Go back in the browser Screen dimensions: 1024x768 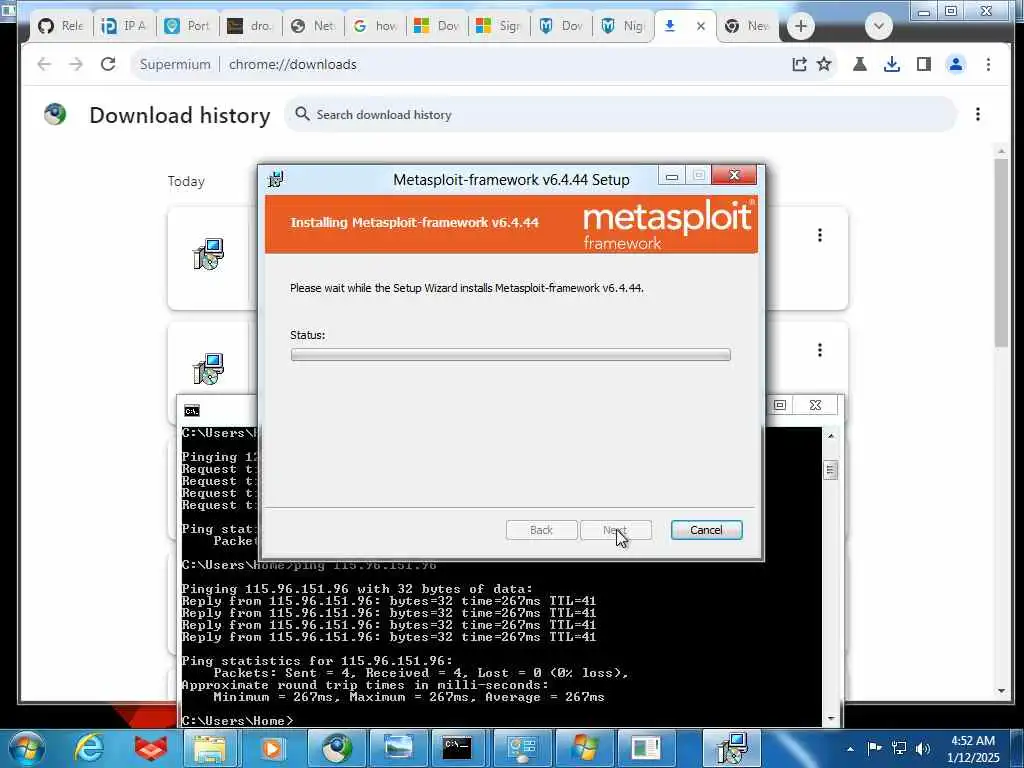[44, 64]
